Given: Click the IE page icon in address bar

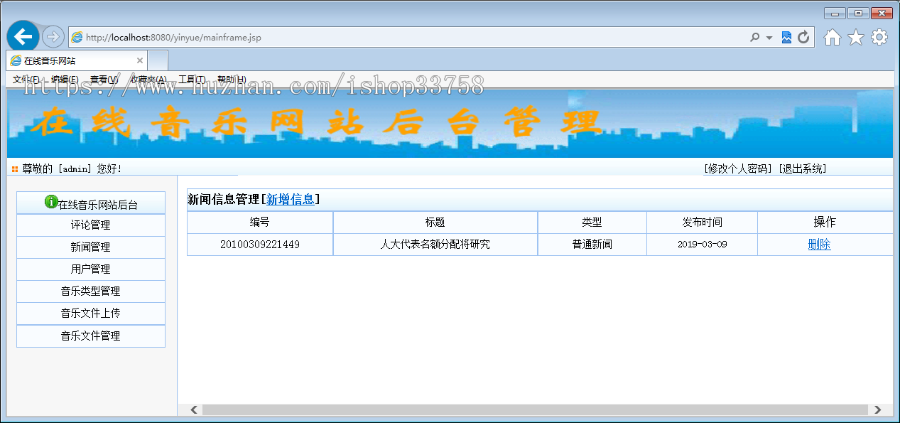Looking at the screenshot, I should (77, 37).
